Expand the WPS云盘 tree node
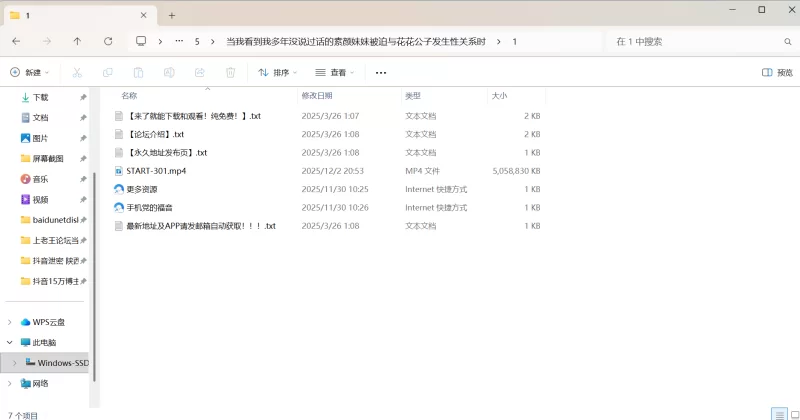The width and height of the screenshot is (800, 420). (x=11, y=322)
